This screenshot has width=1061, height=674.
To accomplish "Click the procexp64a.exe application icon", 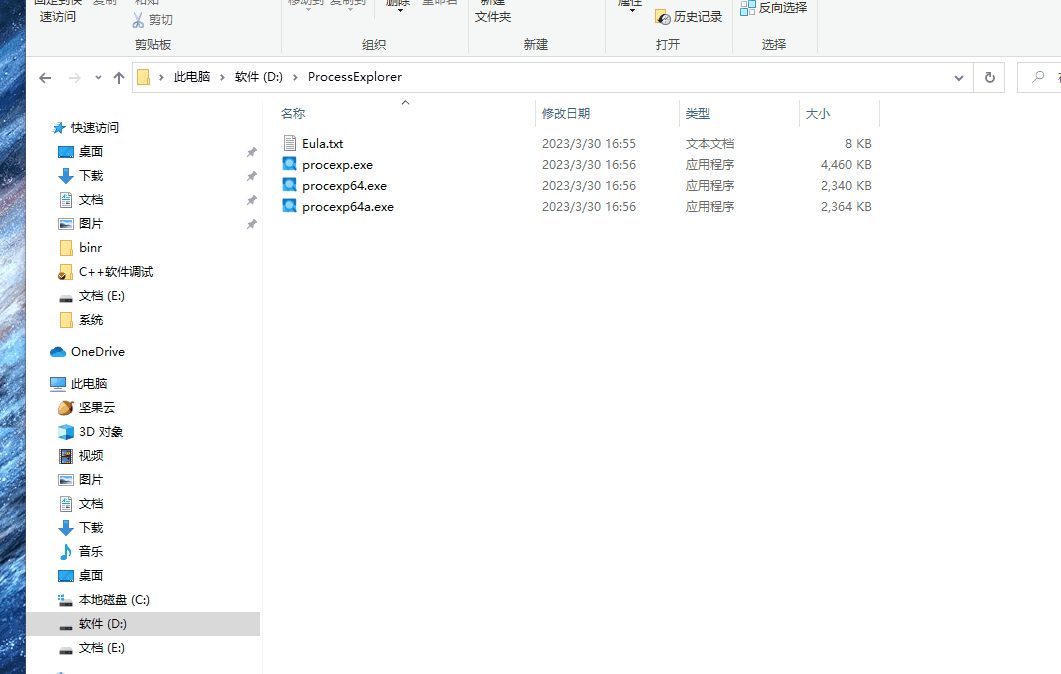I will 290,206.
